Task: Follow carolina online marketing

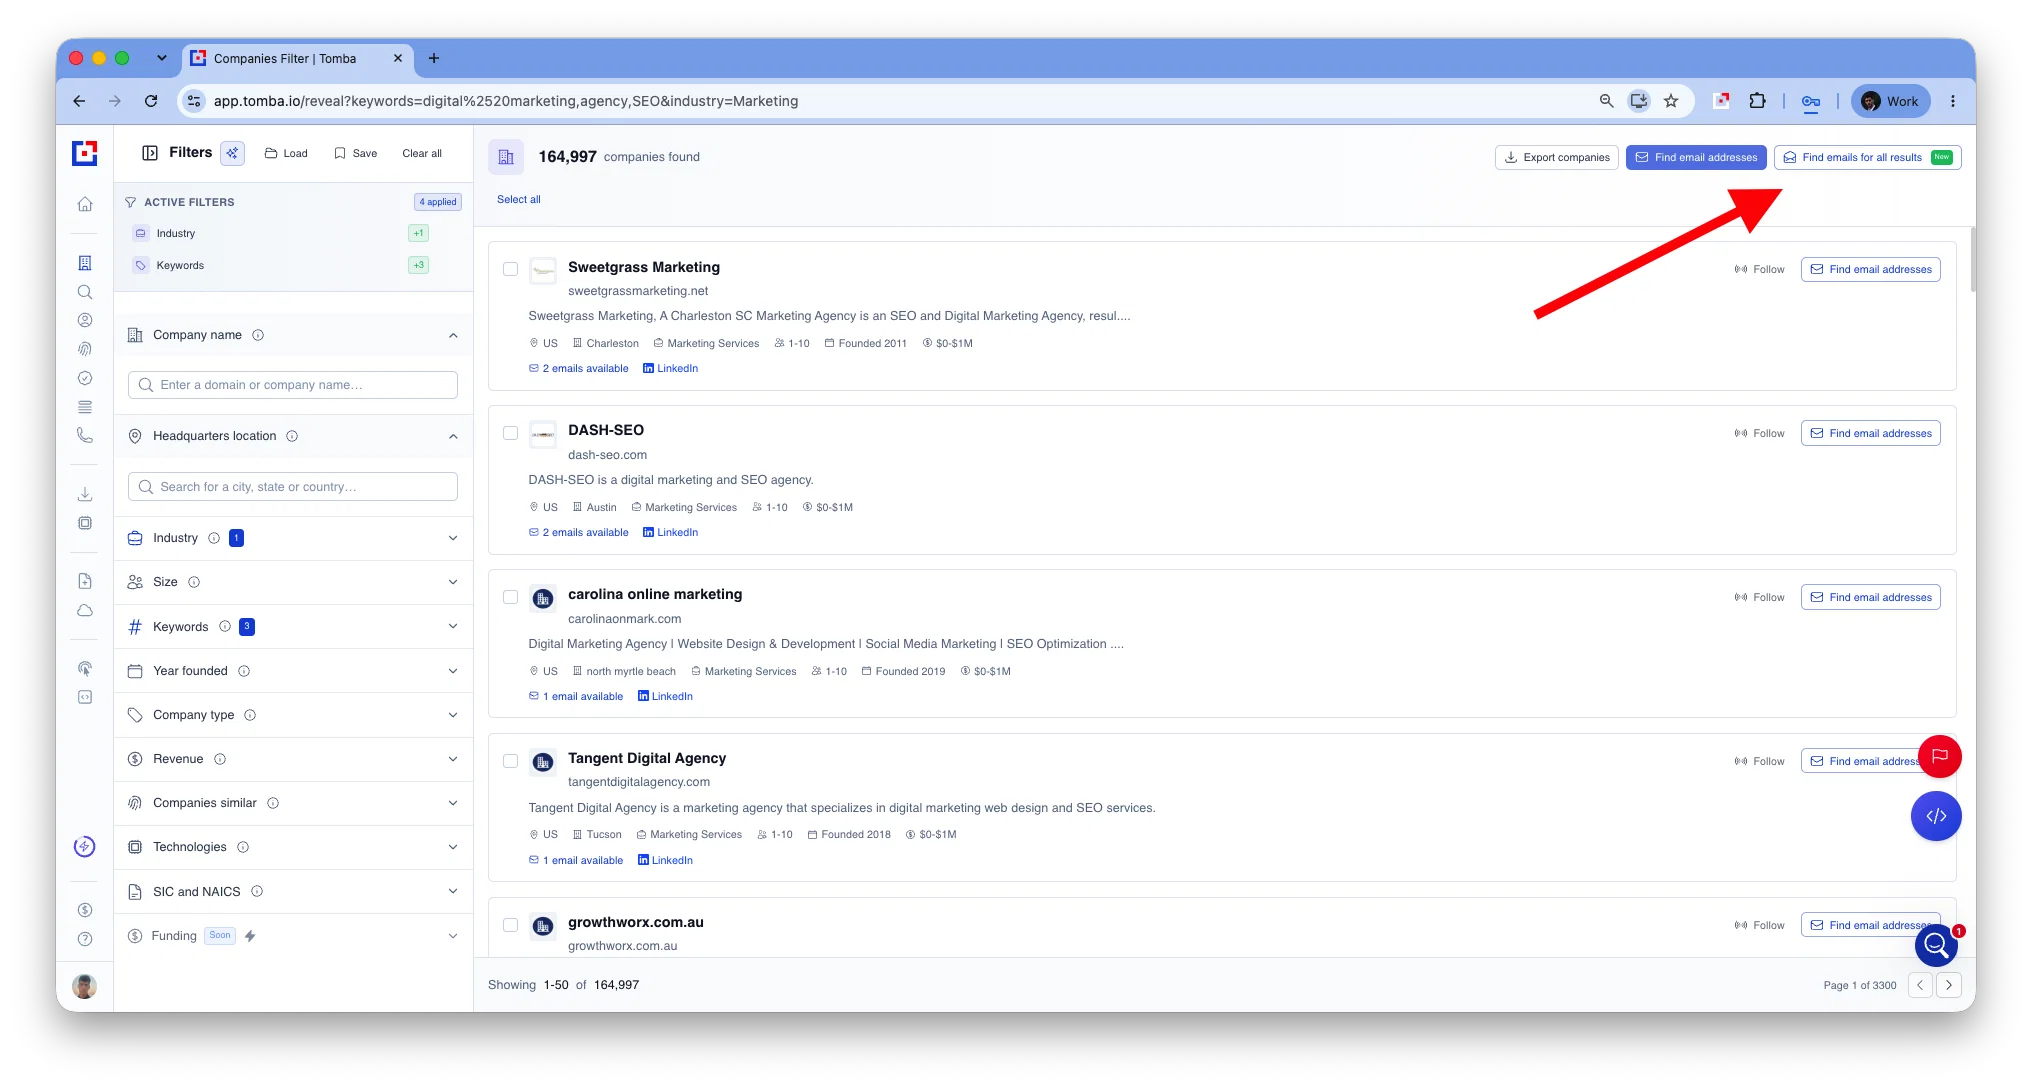Action: coord(1759,597)
